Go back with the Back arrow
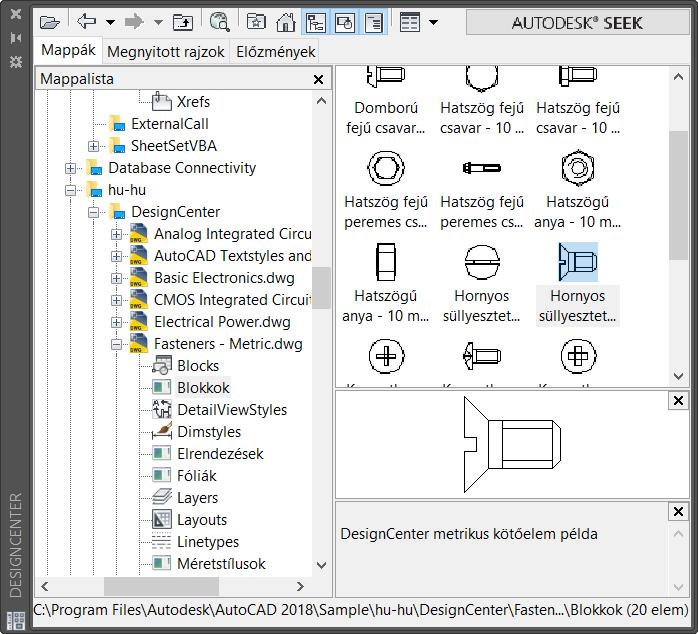 (x=86, y=21)
